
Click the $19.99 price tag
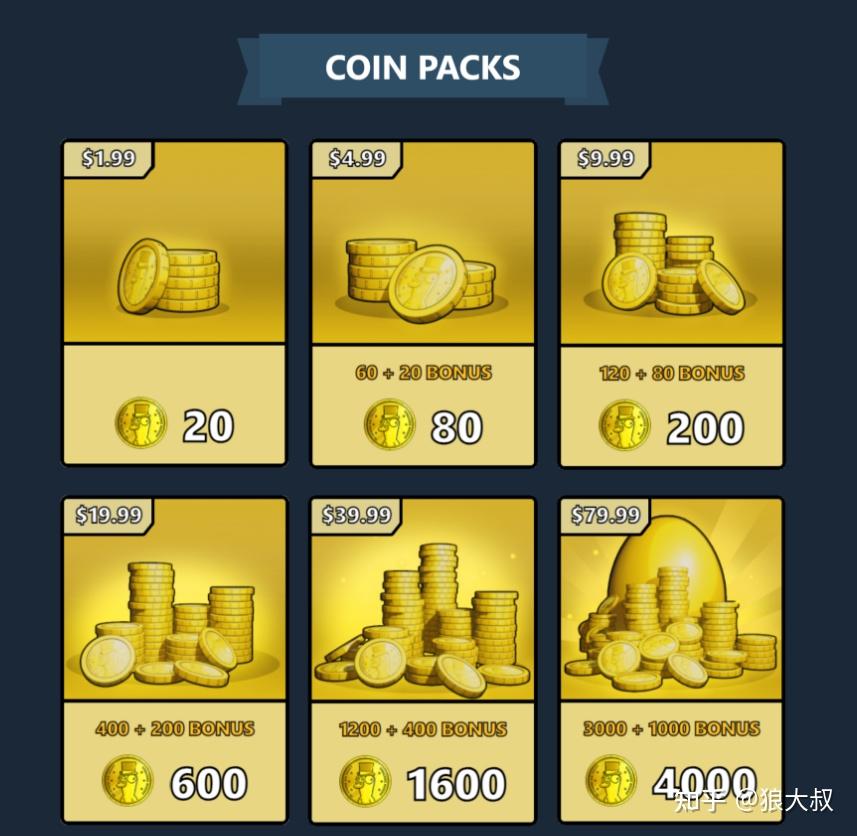pos(108,515)
